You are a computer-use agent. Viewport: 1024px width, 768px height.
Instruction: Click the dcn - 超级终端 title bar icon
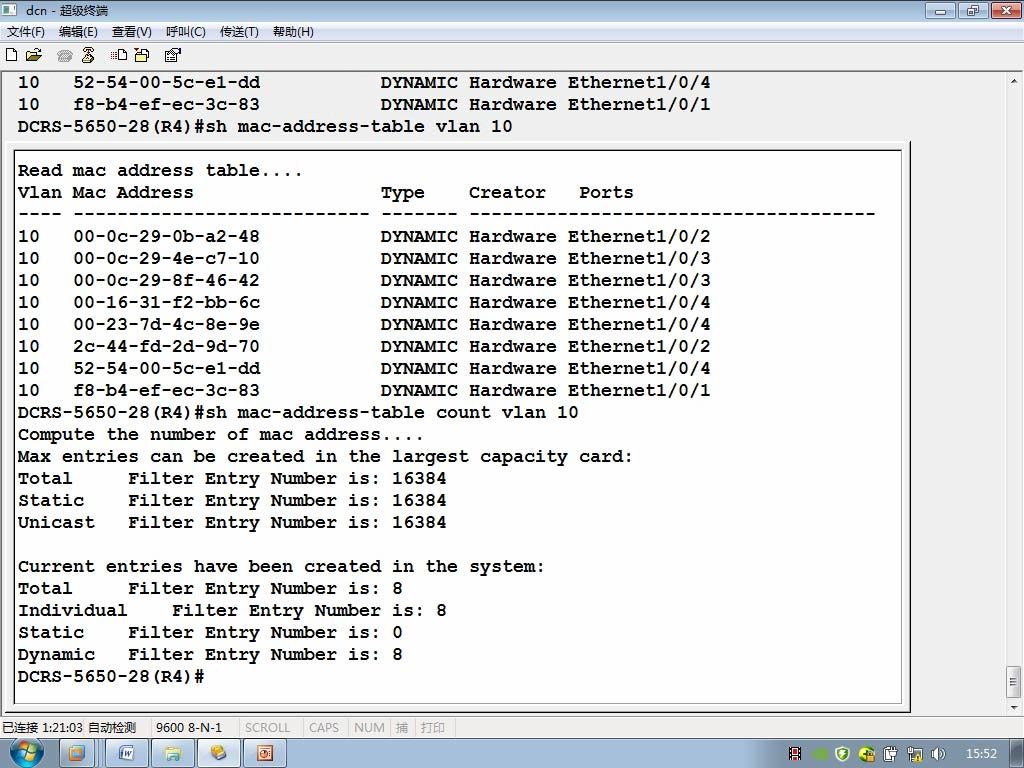[x=10, y=10]
